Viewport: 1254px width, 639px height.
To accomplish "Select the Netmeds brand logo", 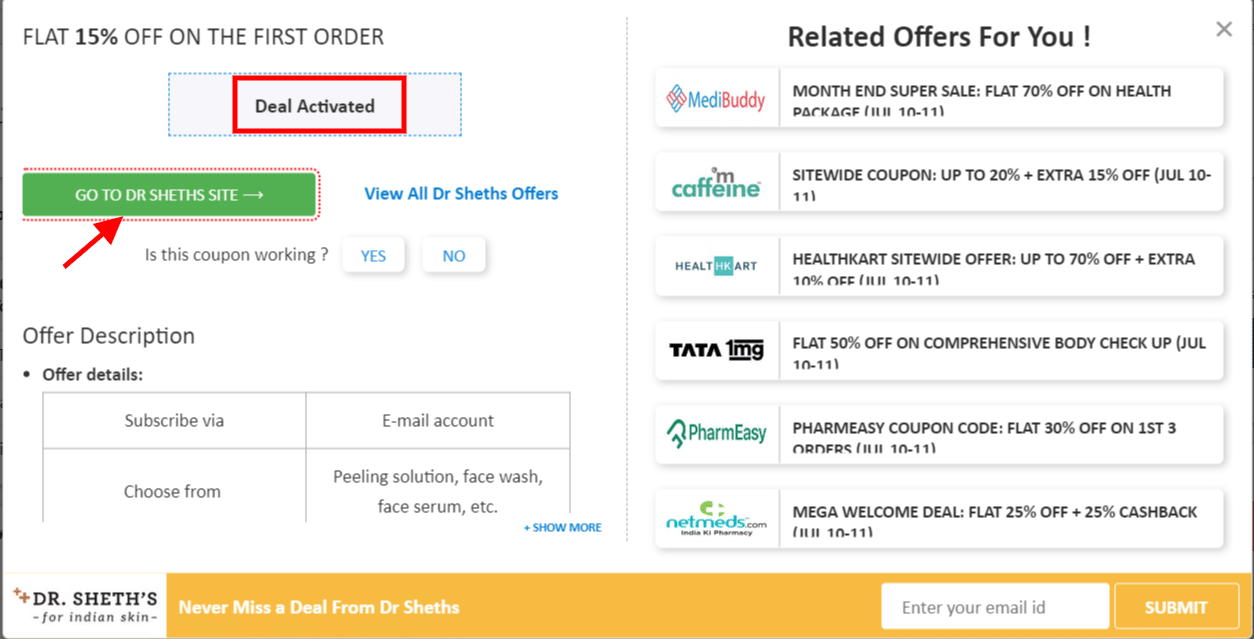I will [x=716, y=518].
